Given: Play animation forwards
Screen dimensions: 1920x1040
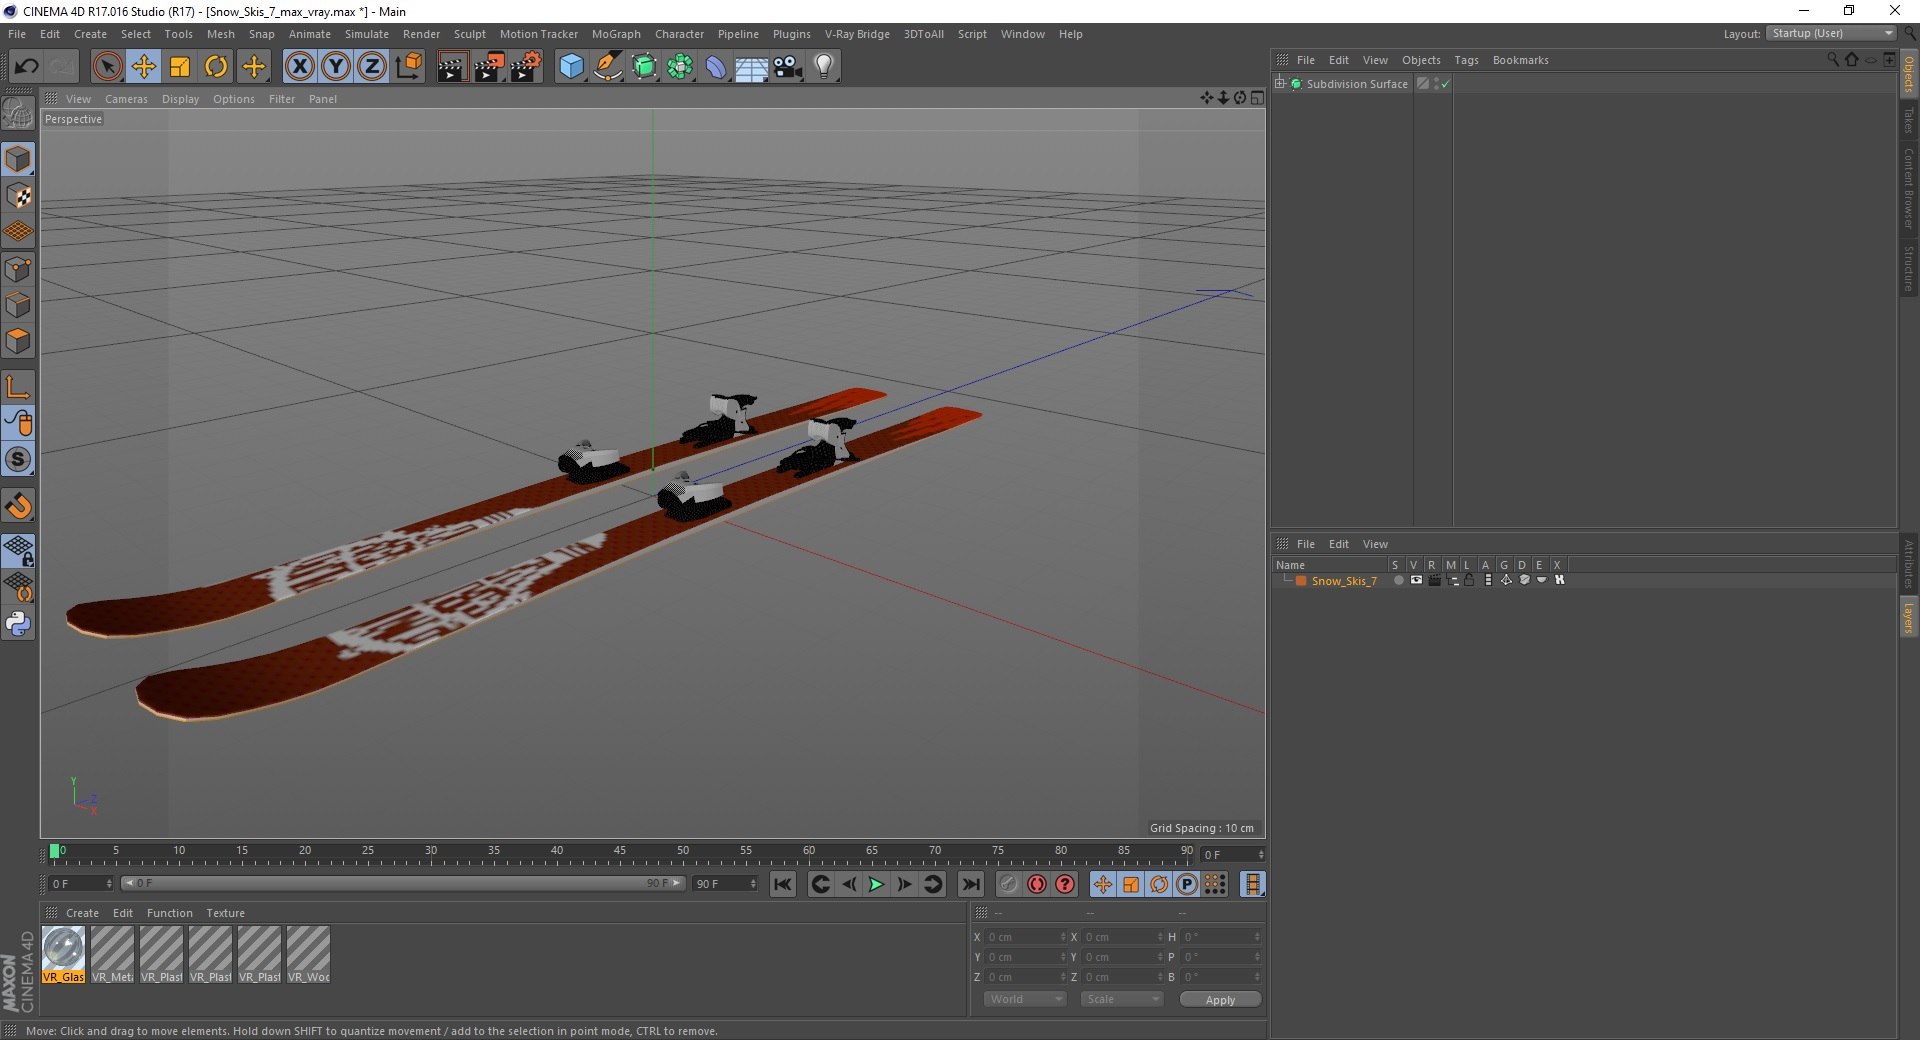Looking at the screenshot, I should (x=876, y=884).
